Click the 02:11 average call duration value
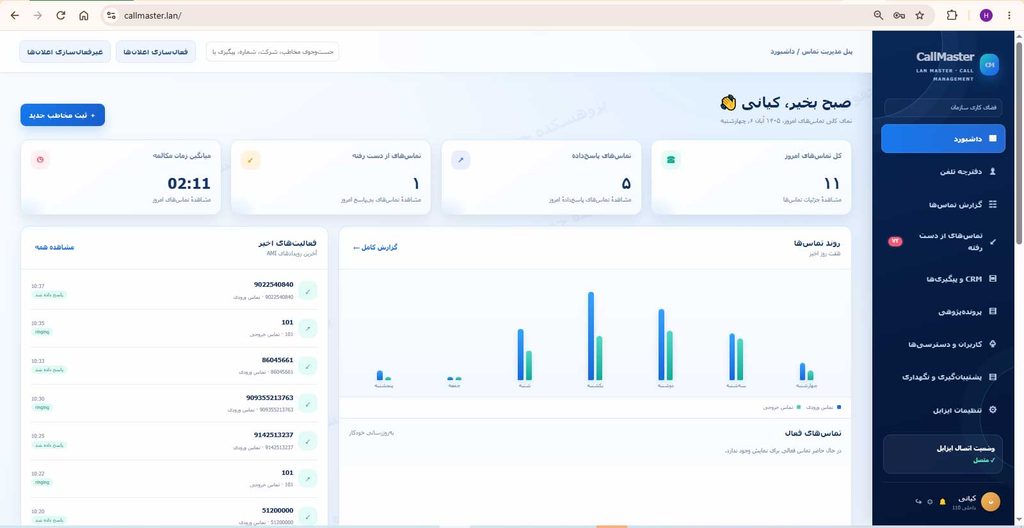 pos(189,184)
